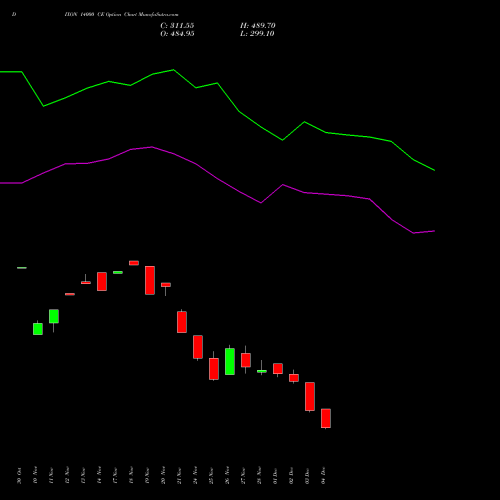
Task: Click the high price H: 489.70
Action: tap(258, 26)
